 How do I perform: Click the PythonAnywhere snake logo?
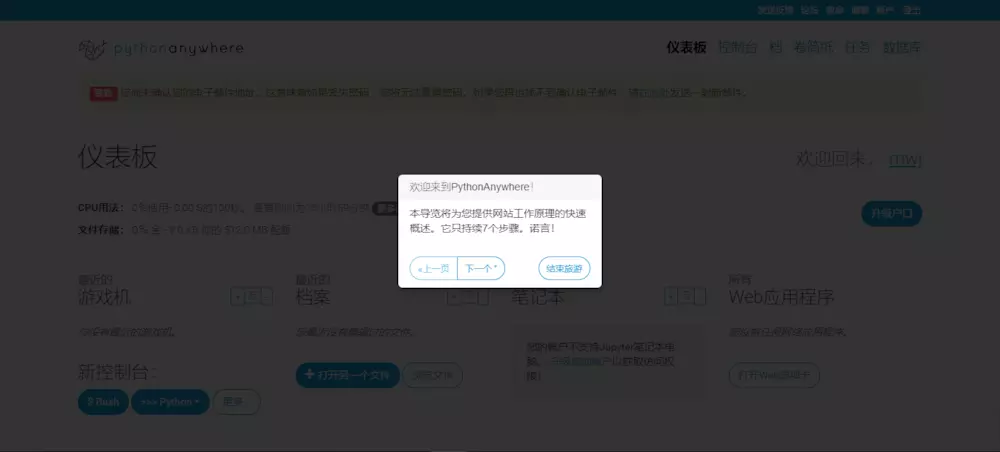click(x=91, y=48)
